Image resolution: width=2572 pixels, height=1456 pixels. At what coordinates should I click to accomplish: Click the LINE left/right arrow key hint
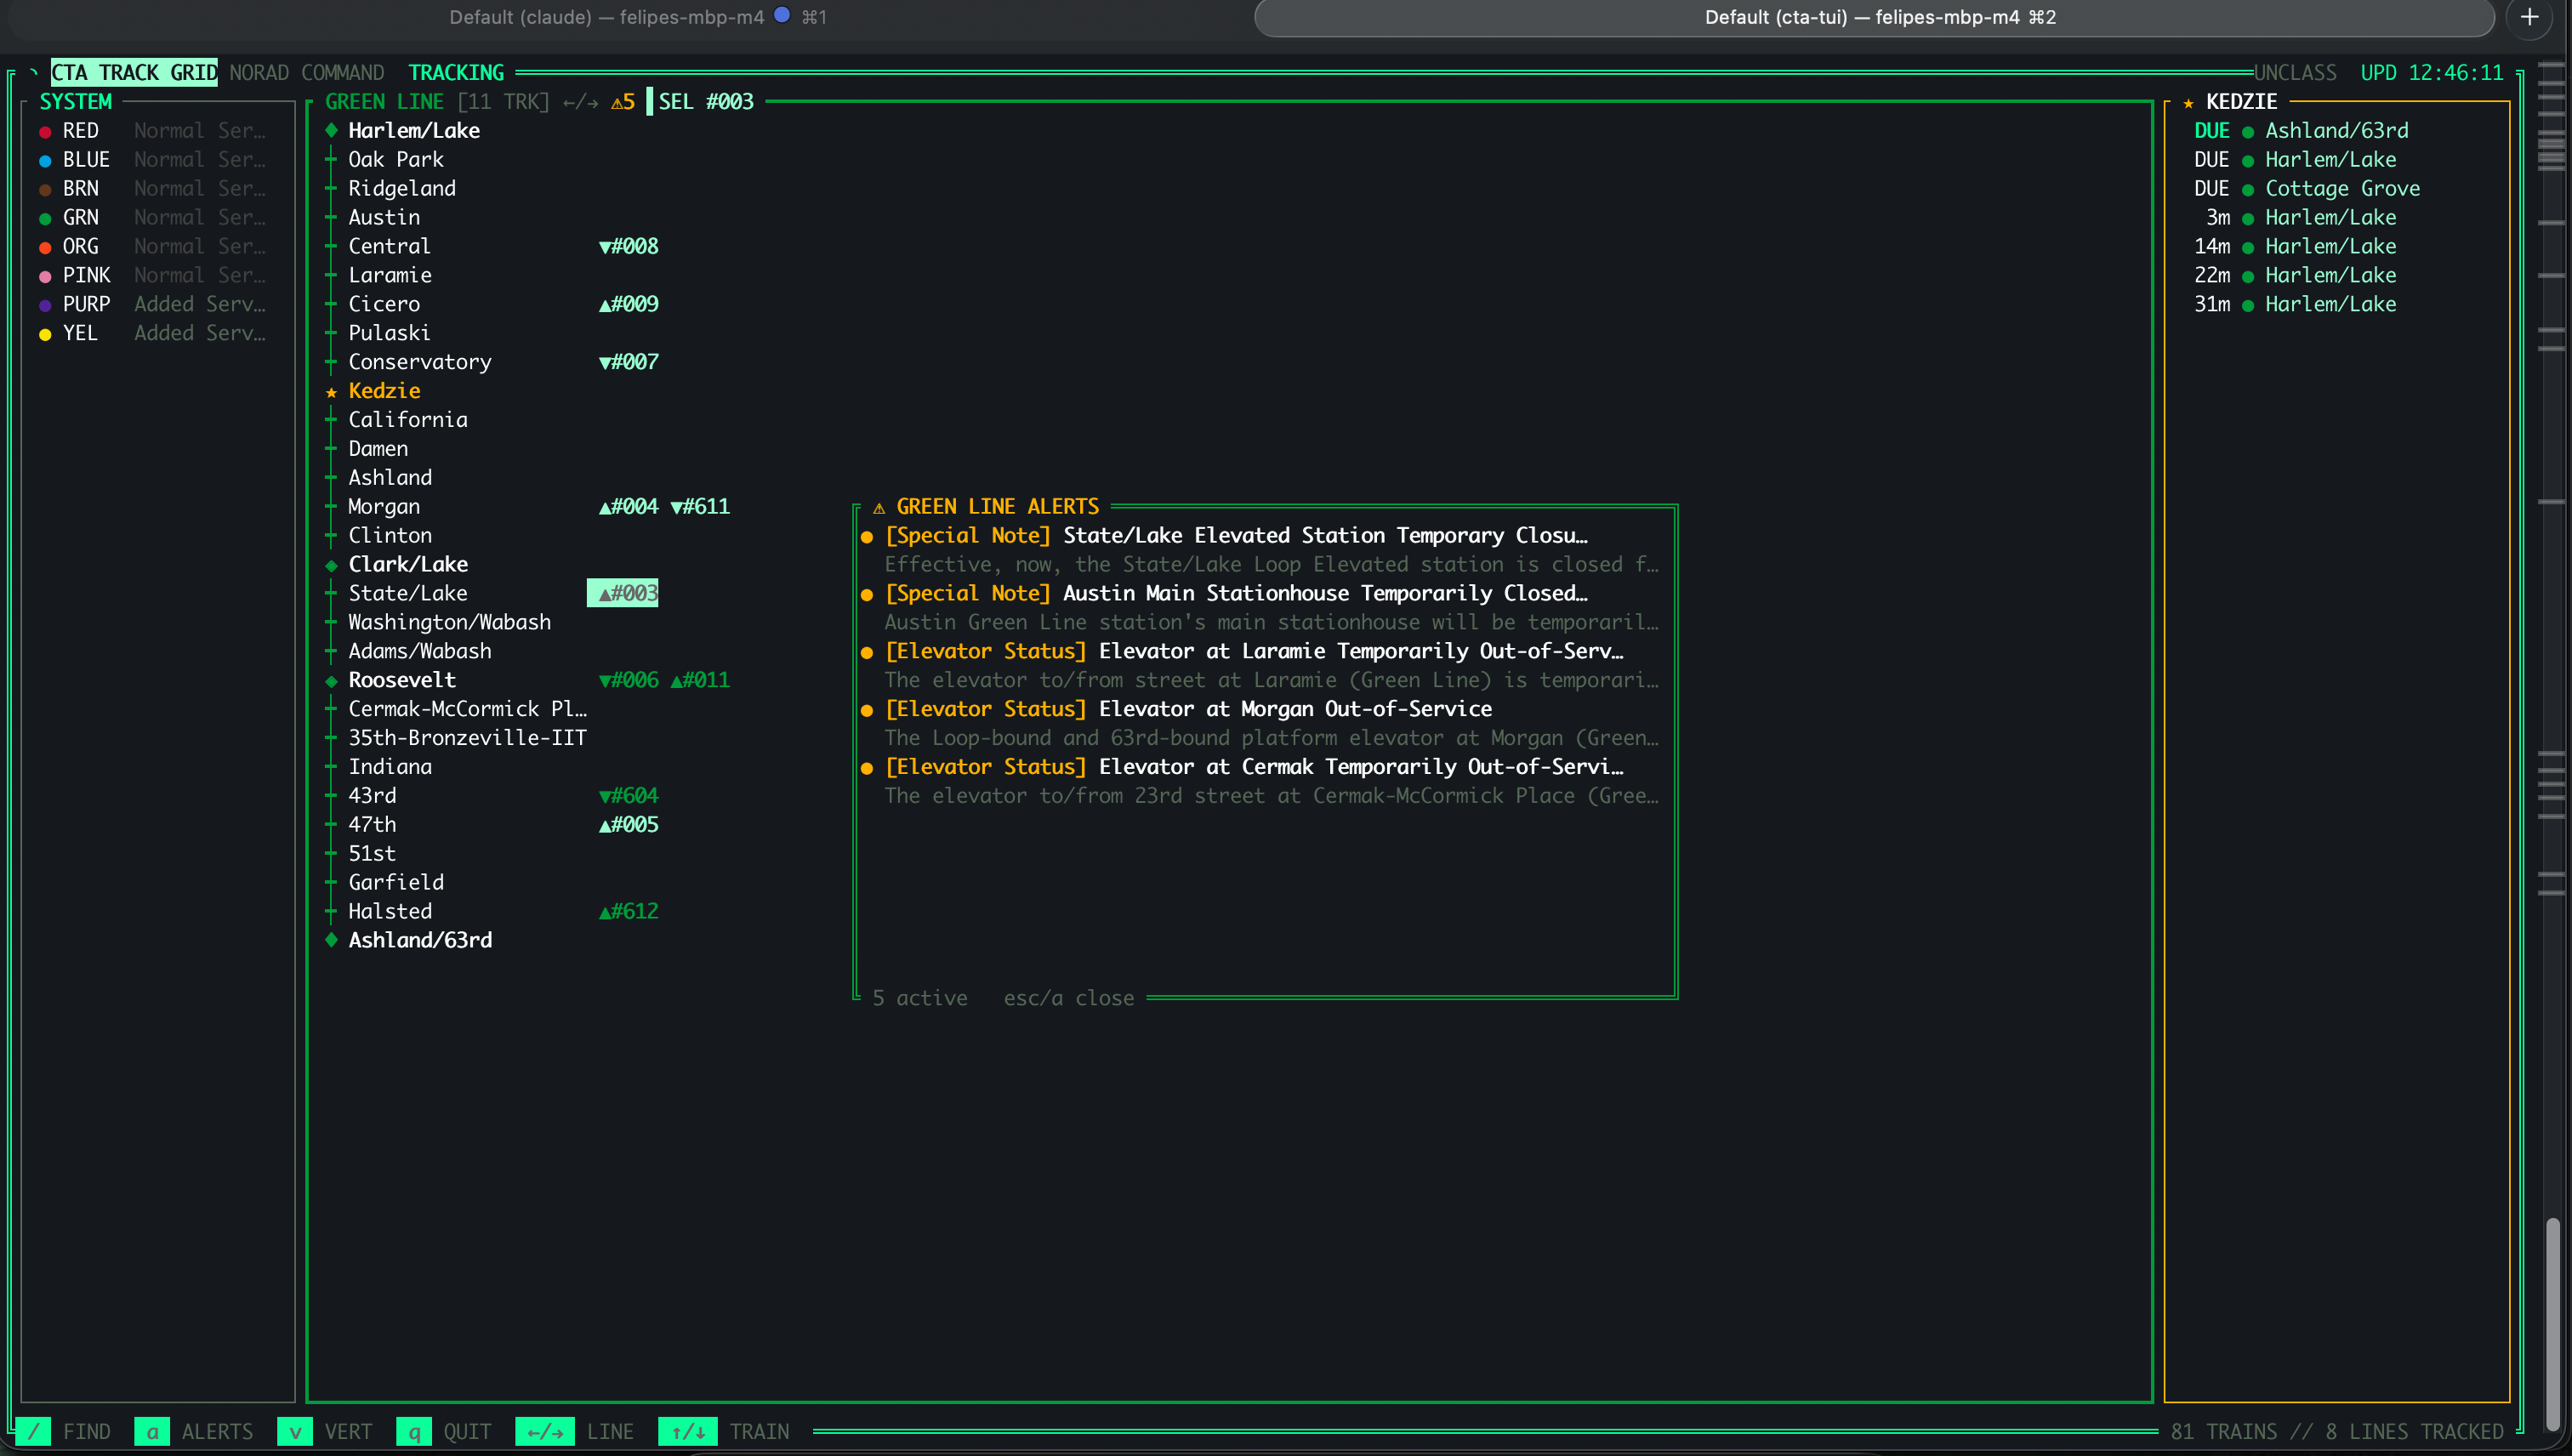545,1431
